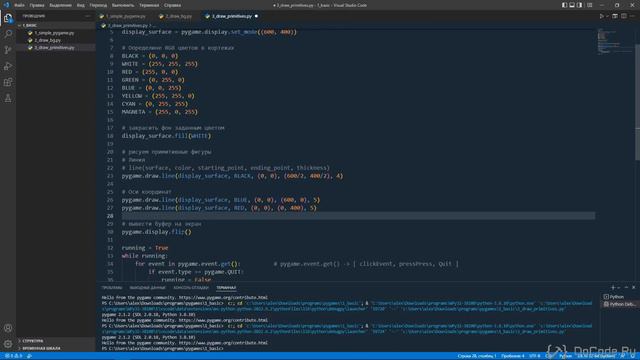The height and width of the screenshot is (360, 640).
Task: Open the View (Вид) menu
Action: [81, 5]
